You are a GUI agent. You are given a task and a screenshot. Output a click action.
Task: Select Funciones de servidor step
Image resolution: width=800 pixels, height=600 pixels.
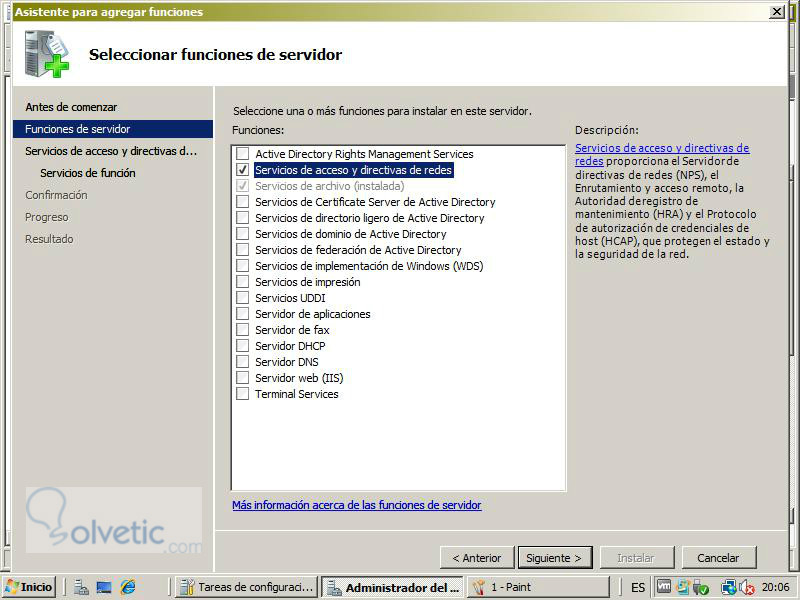click(112, 129)
